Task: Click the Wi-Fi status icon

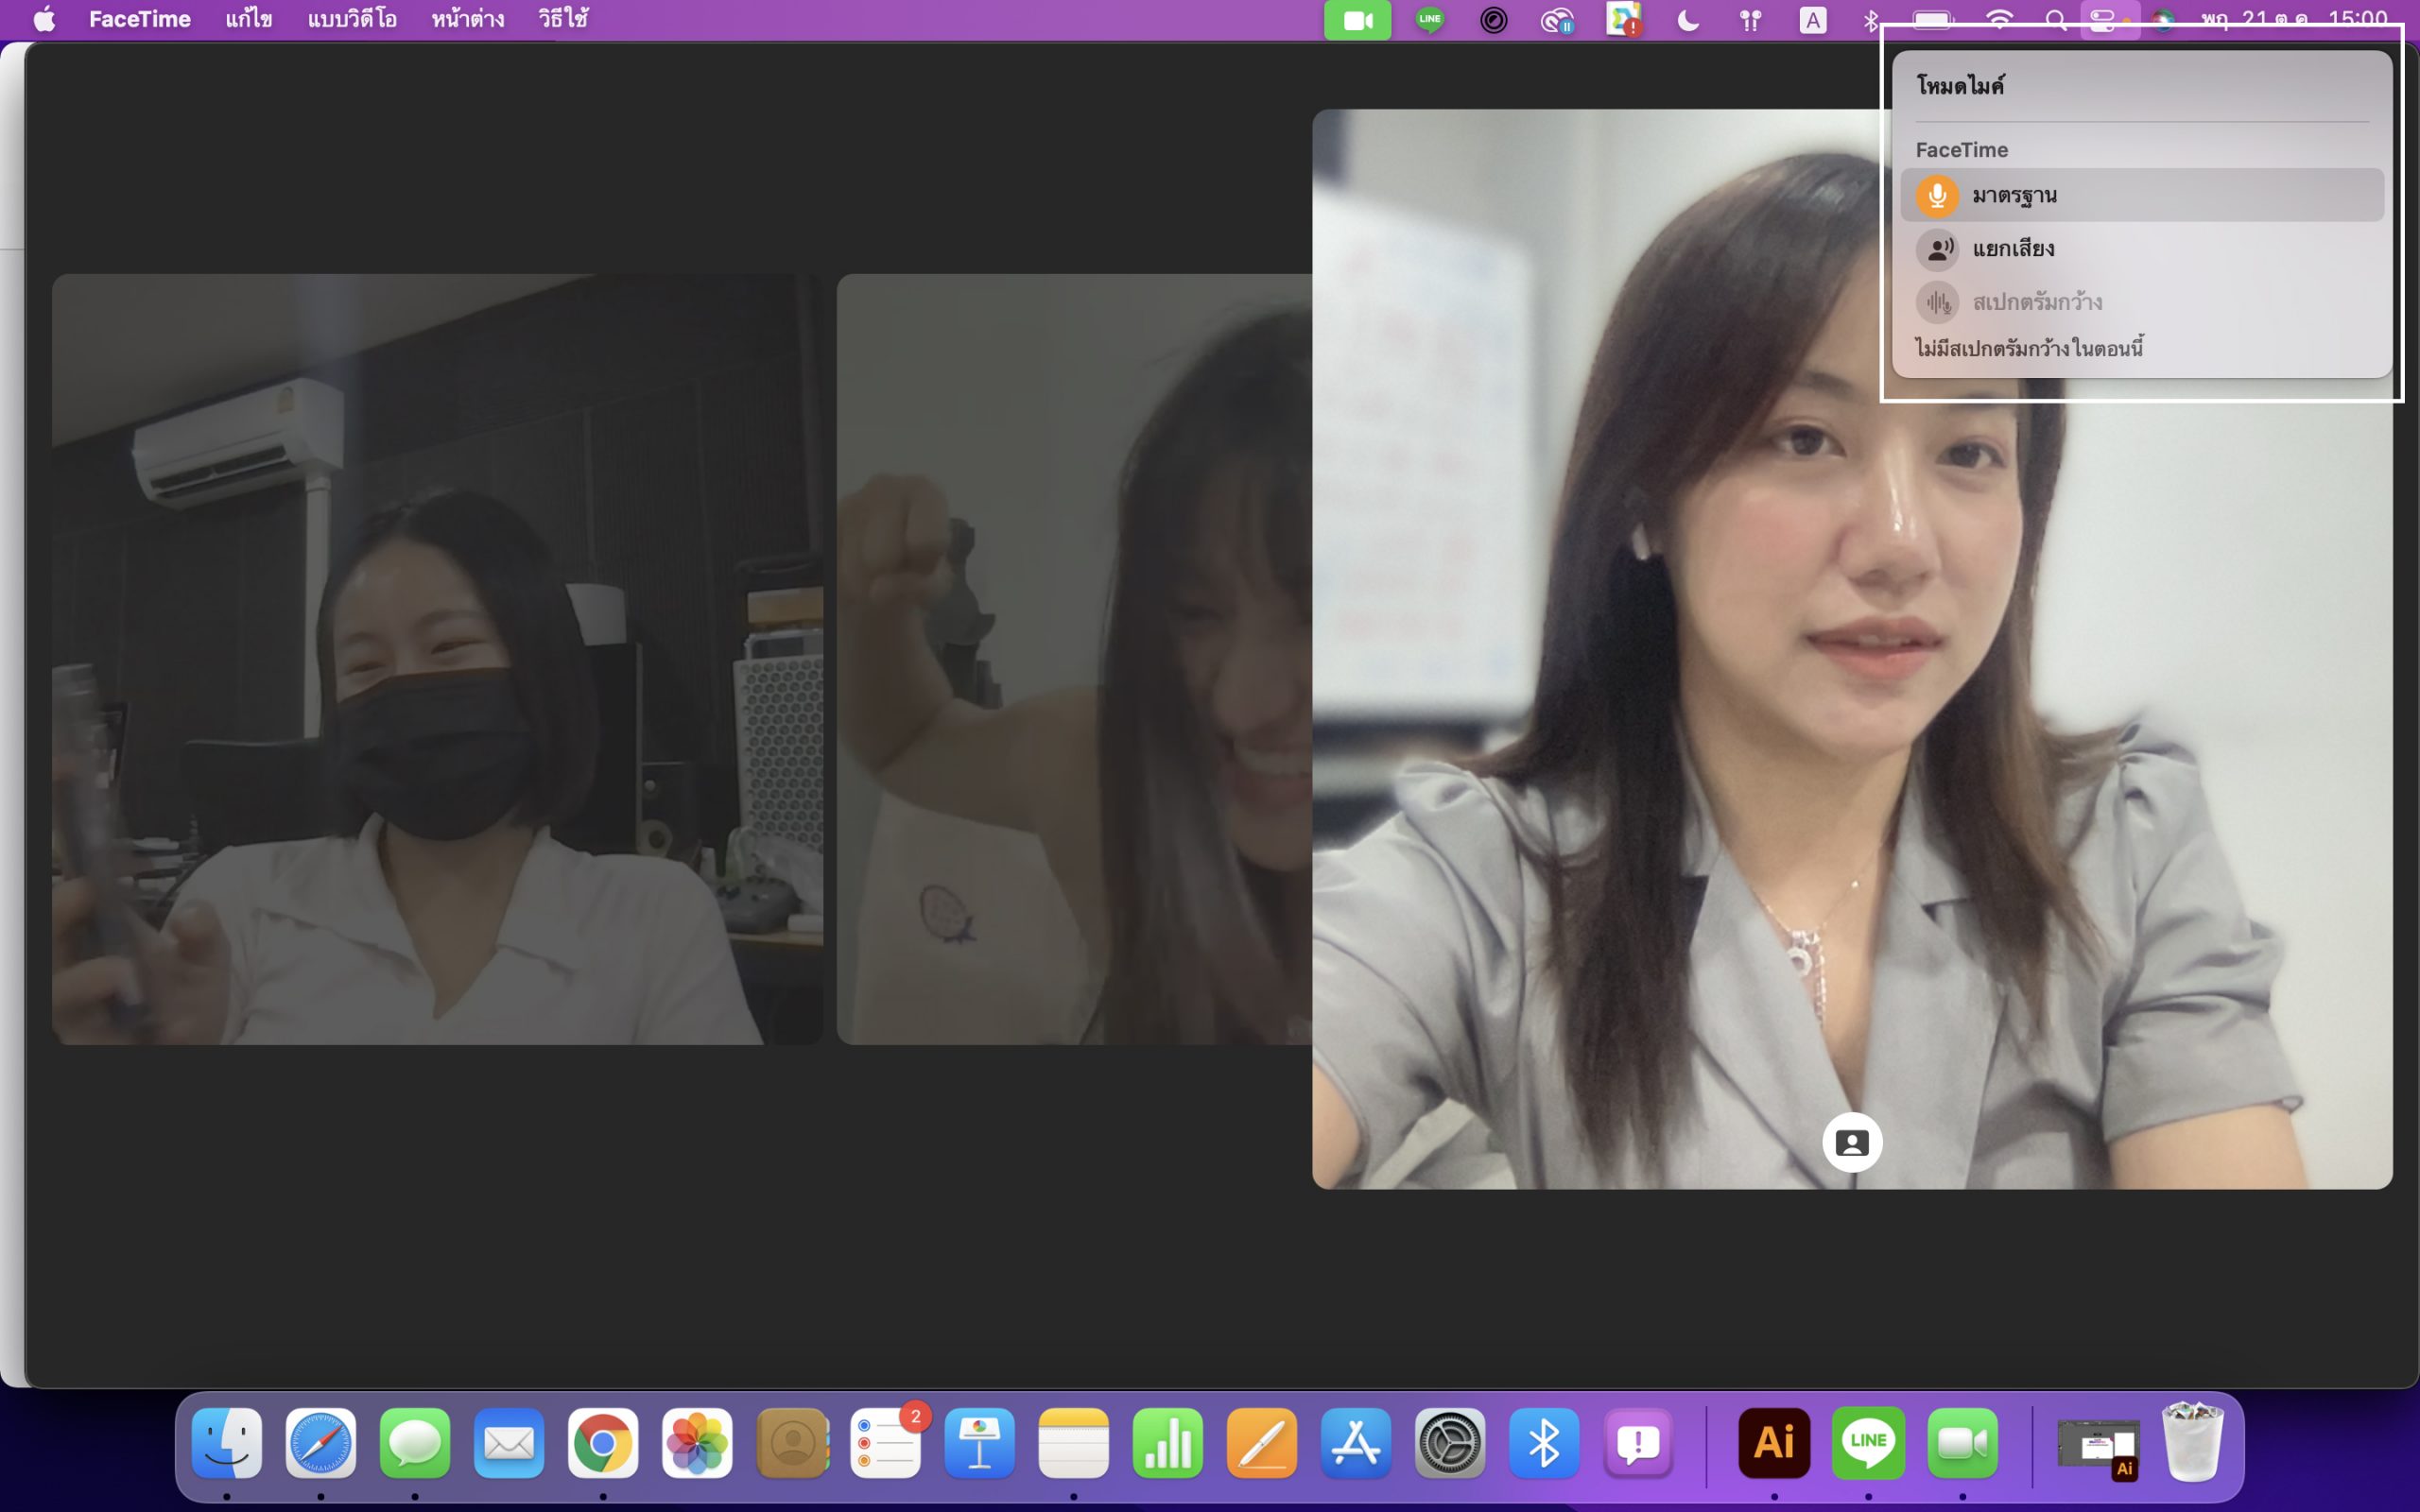Action: (1998, 20)
